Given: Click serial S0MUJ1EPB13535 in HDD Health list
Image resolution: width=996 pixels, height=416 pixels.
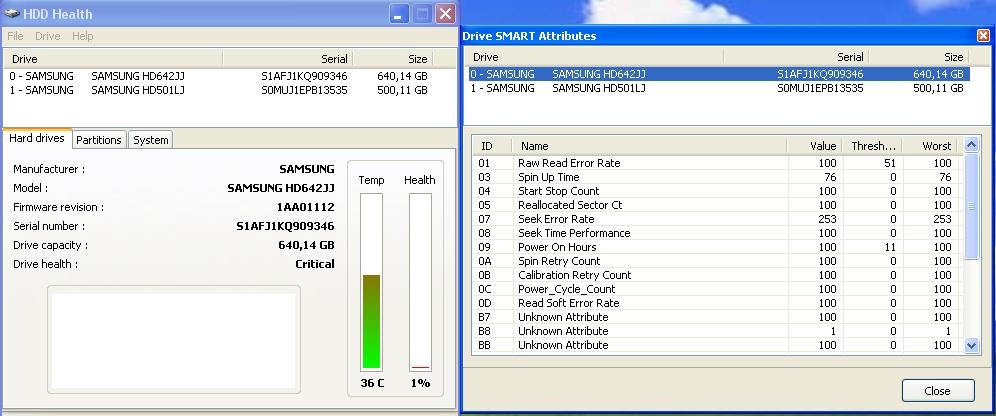Looking at the screenshot, I should tap(304, 90).
